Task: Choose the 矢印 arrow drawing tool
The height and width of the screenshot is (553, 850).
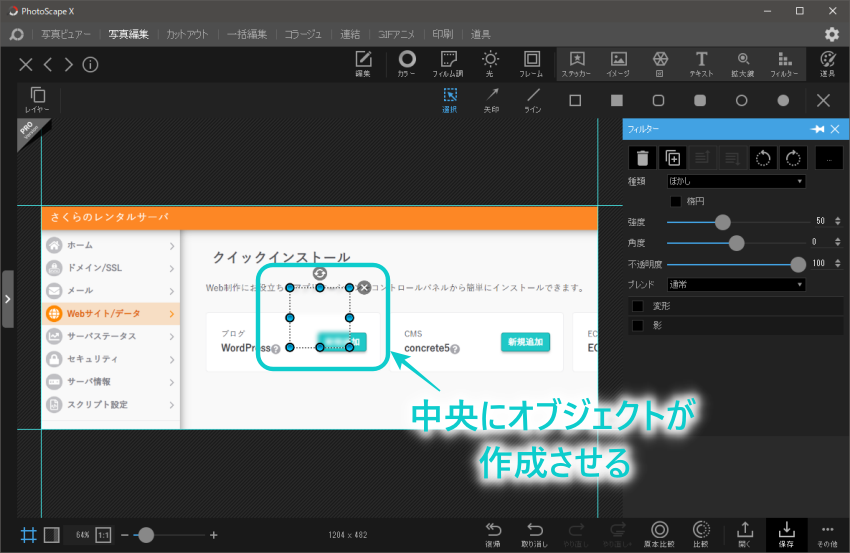Action: click(492, 100)
